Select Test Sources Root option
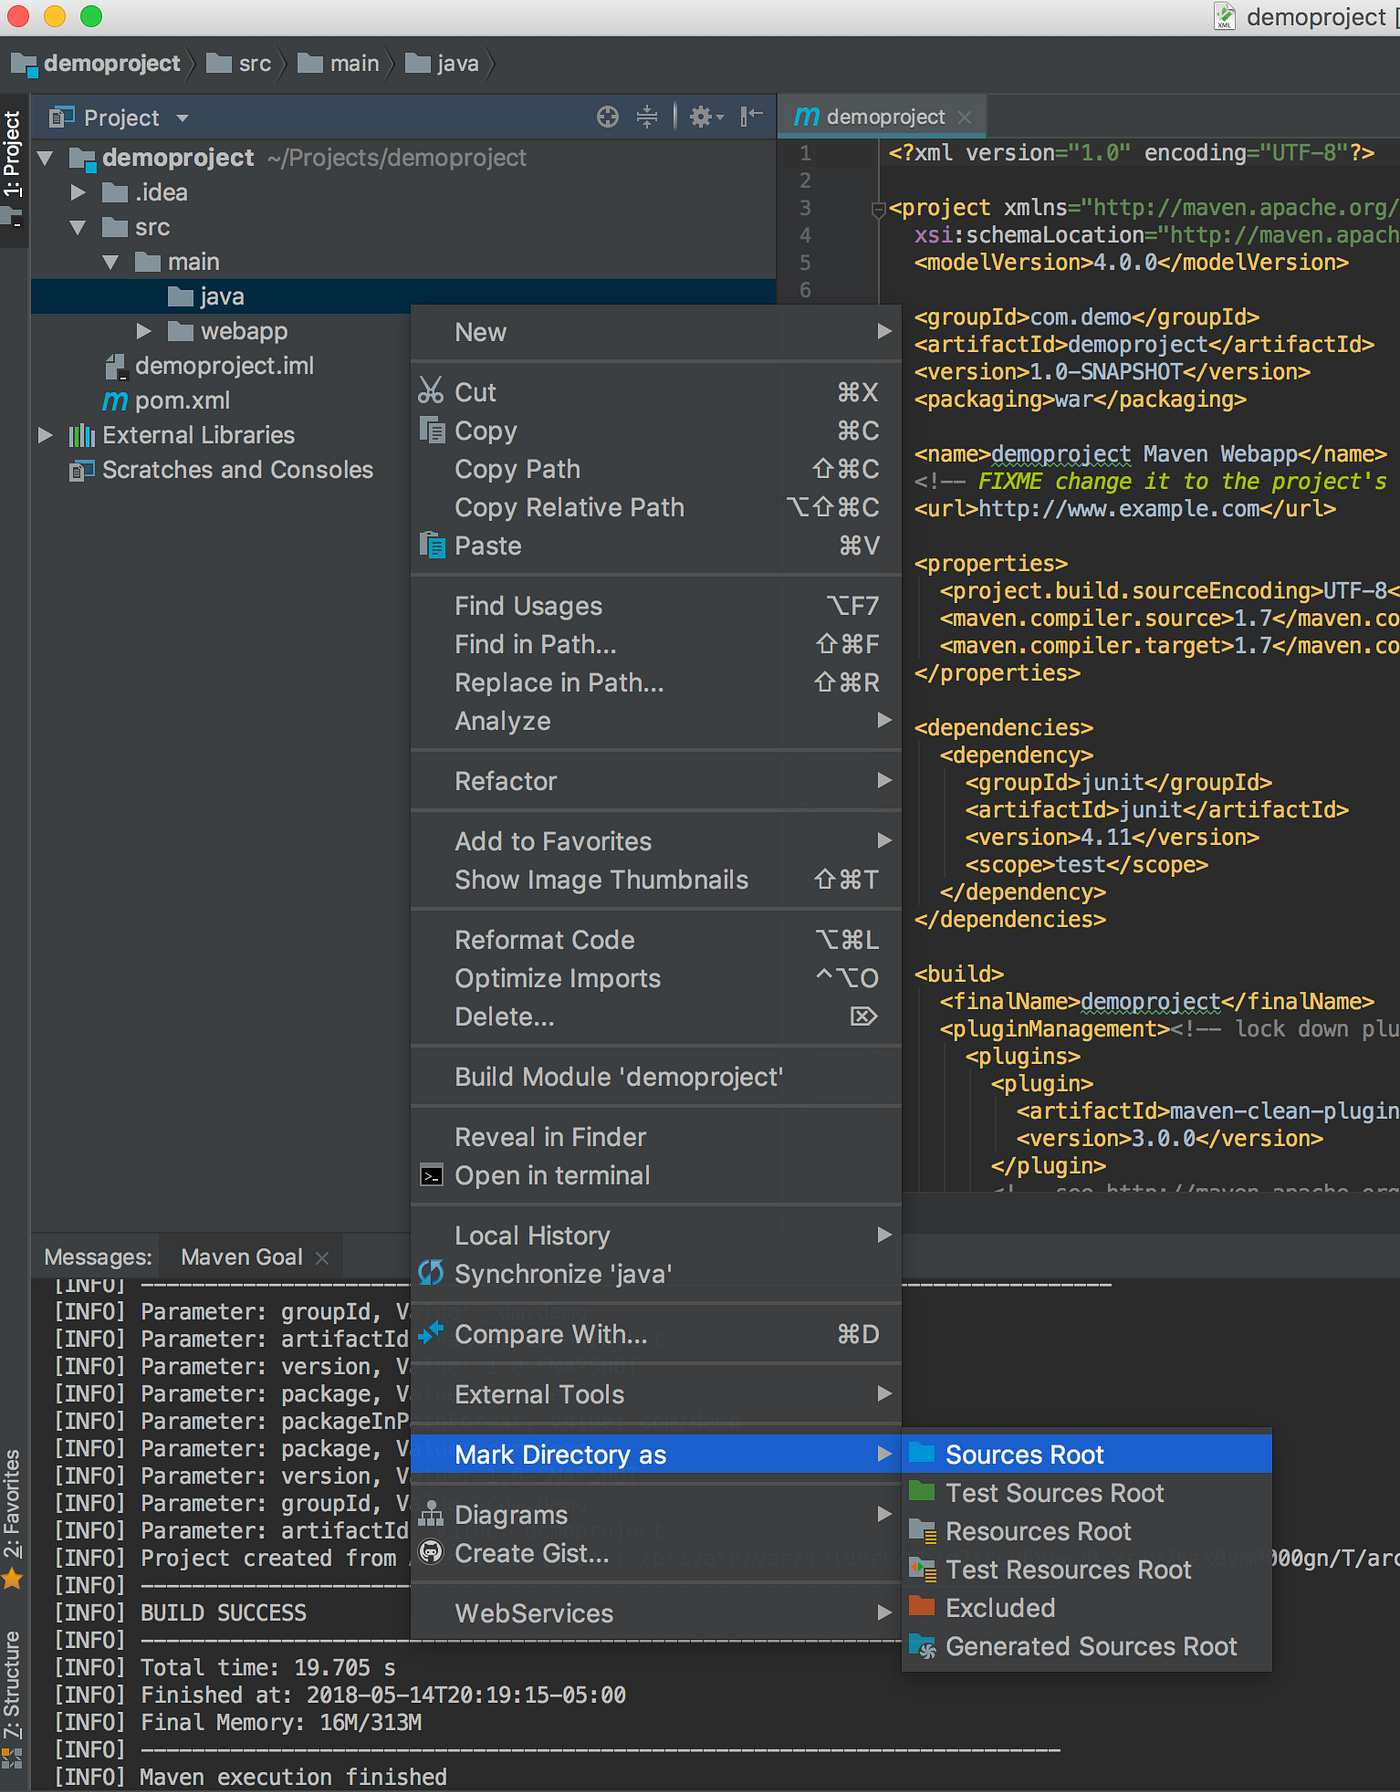Viewport: 1400px width, 1792px height. pos(1087,1492)
